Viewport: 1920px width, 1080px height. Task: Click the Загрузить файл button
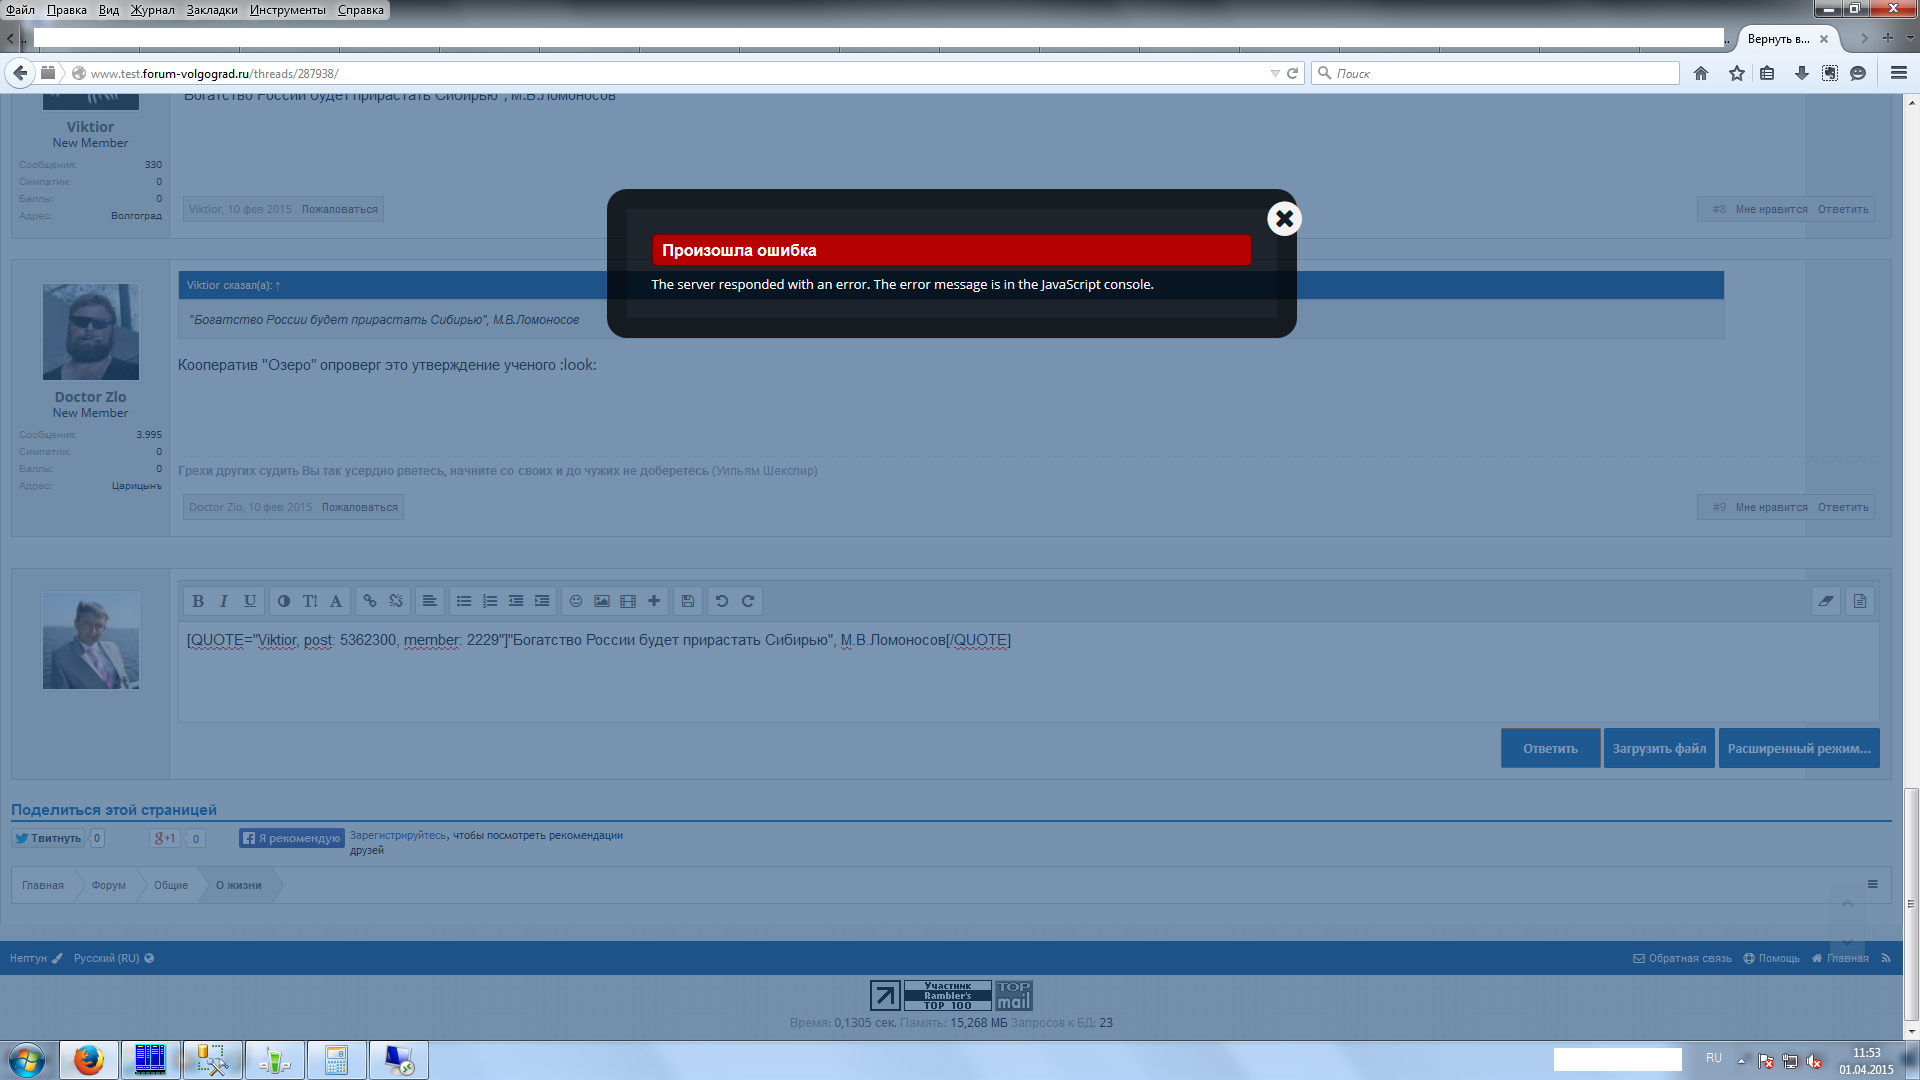point(1659,748)
